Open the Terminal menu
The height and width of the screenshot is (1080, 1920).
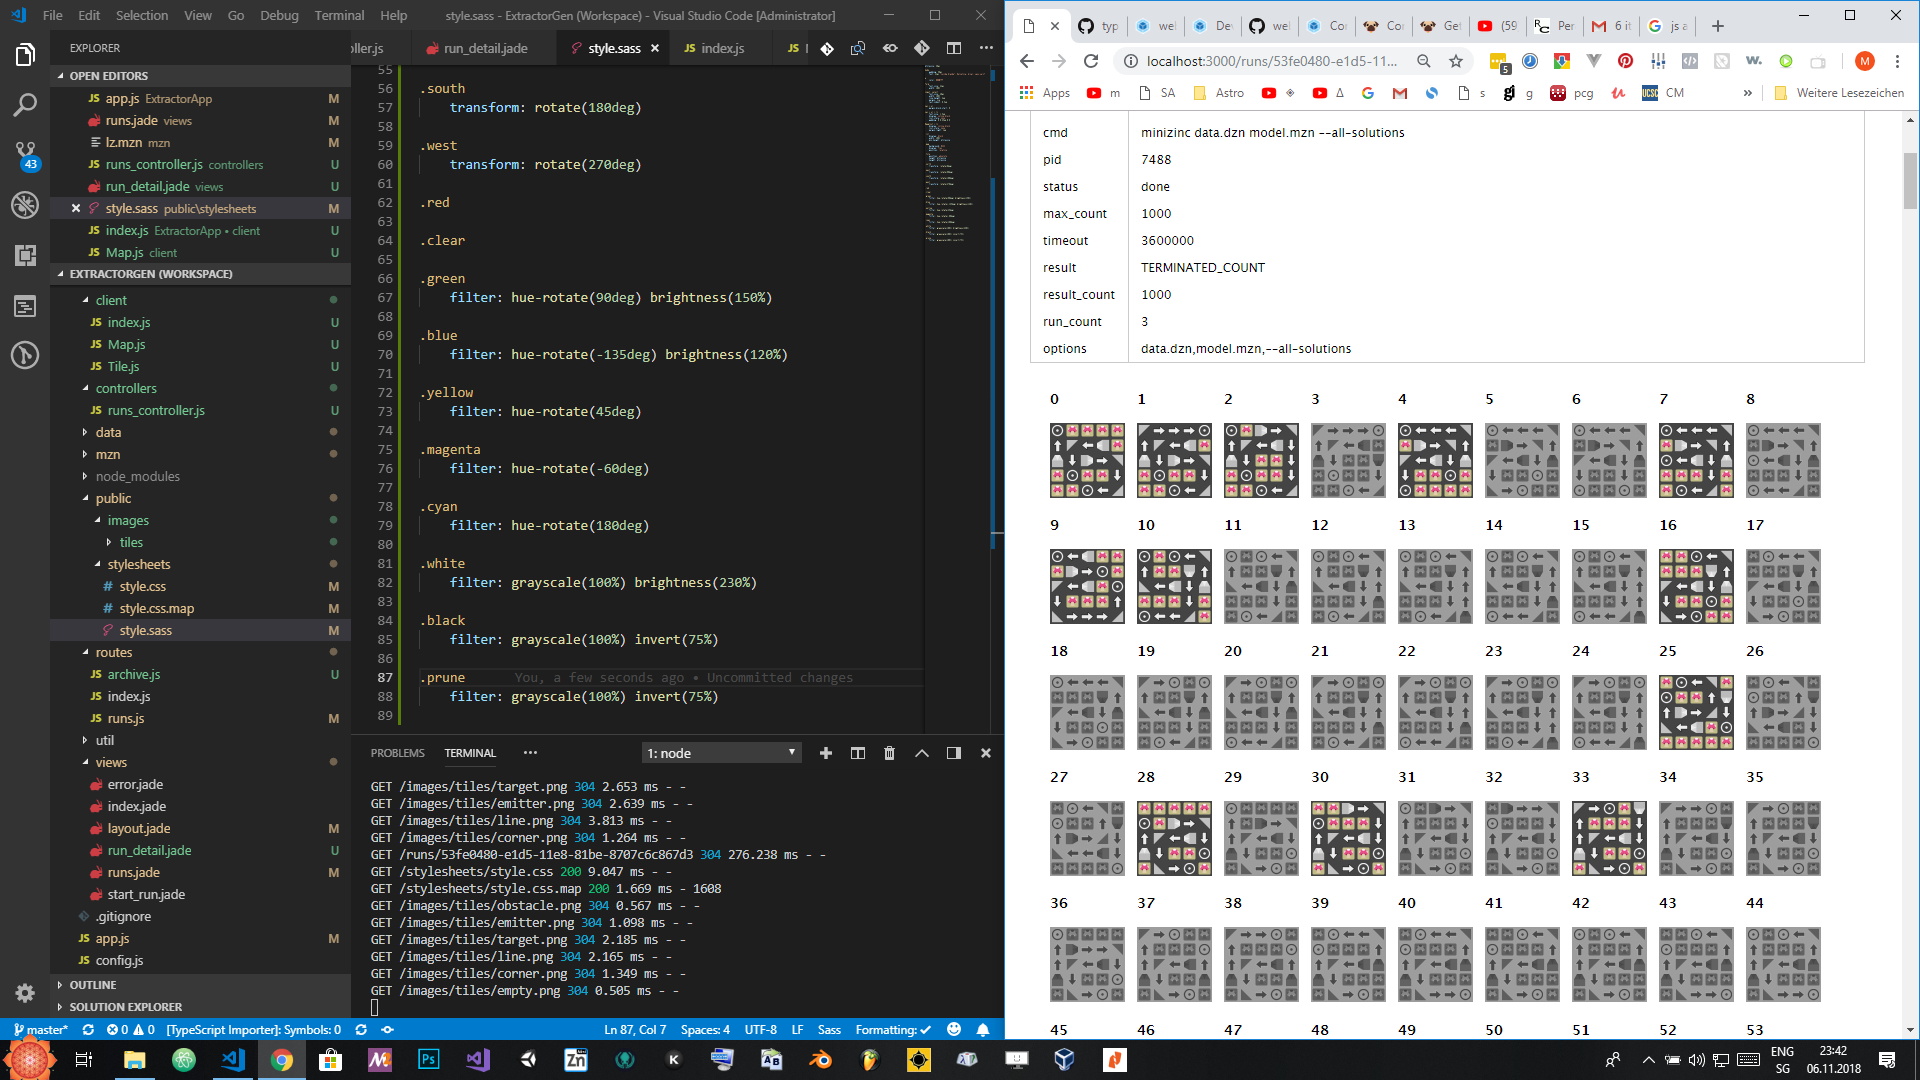339,15
